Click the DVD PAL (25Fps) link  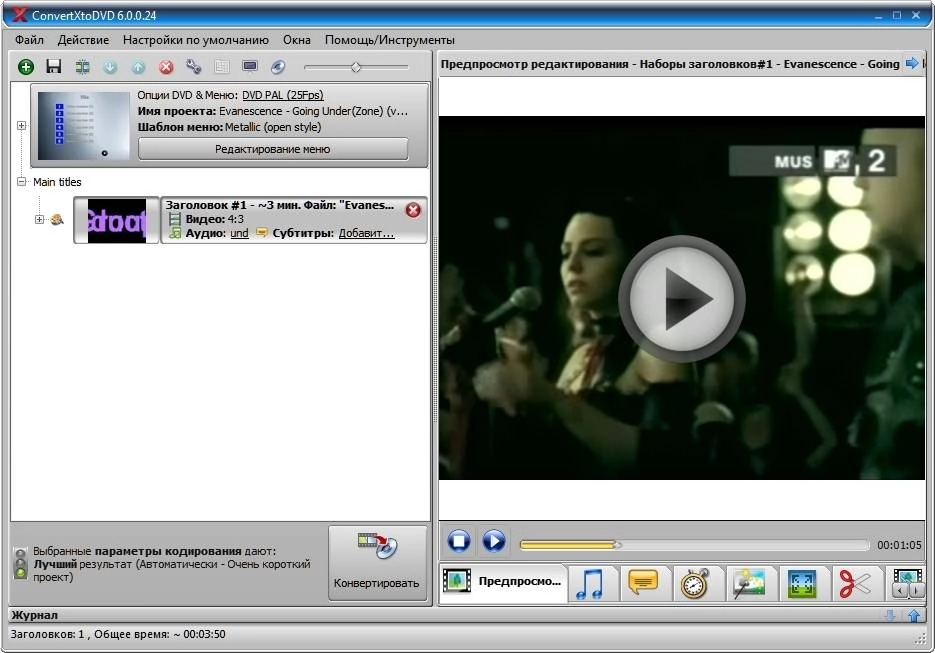coord(283,95)
